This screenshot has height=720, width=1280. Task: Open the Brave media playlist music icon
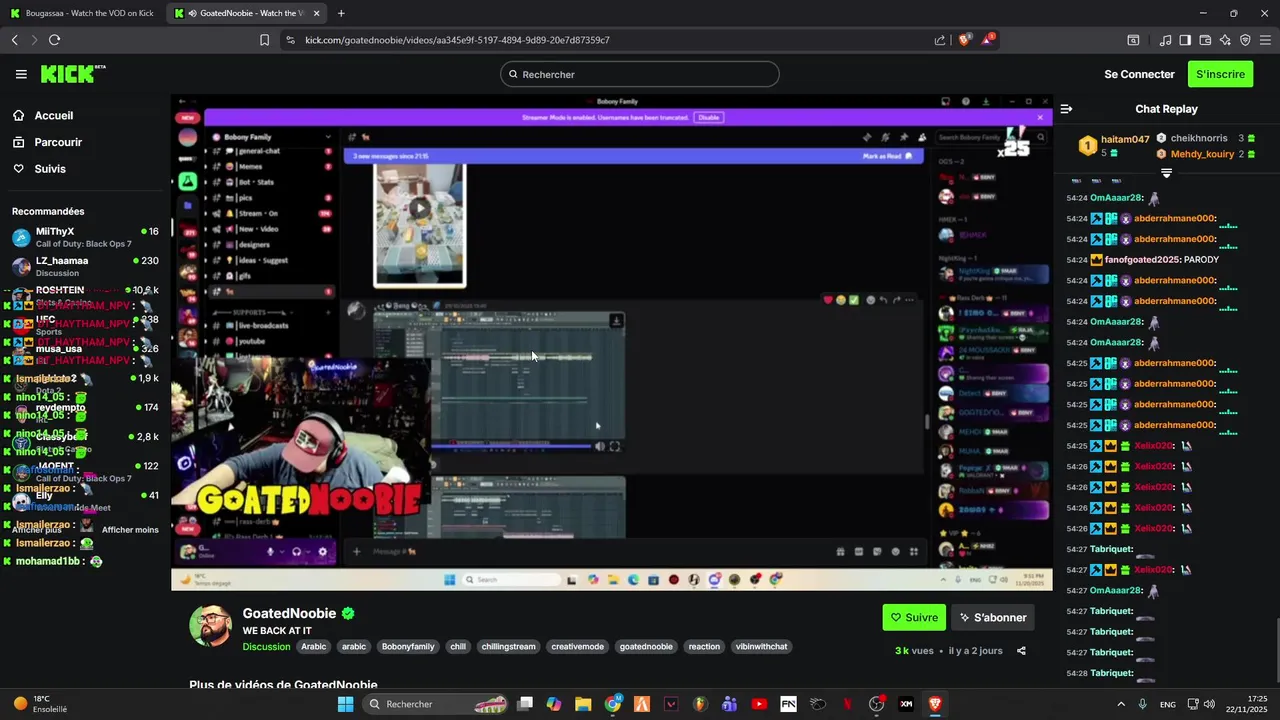click(x=1165, y=40)
